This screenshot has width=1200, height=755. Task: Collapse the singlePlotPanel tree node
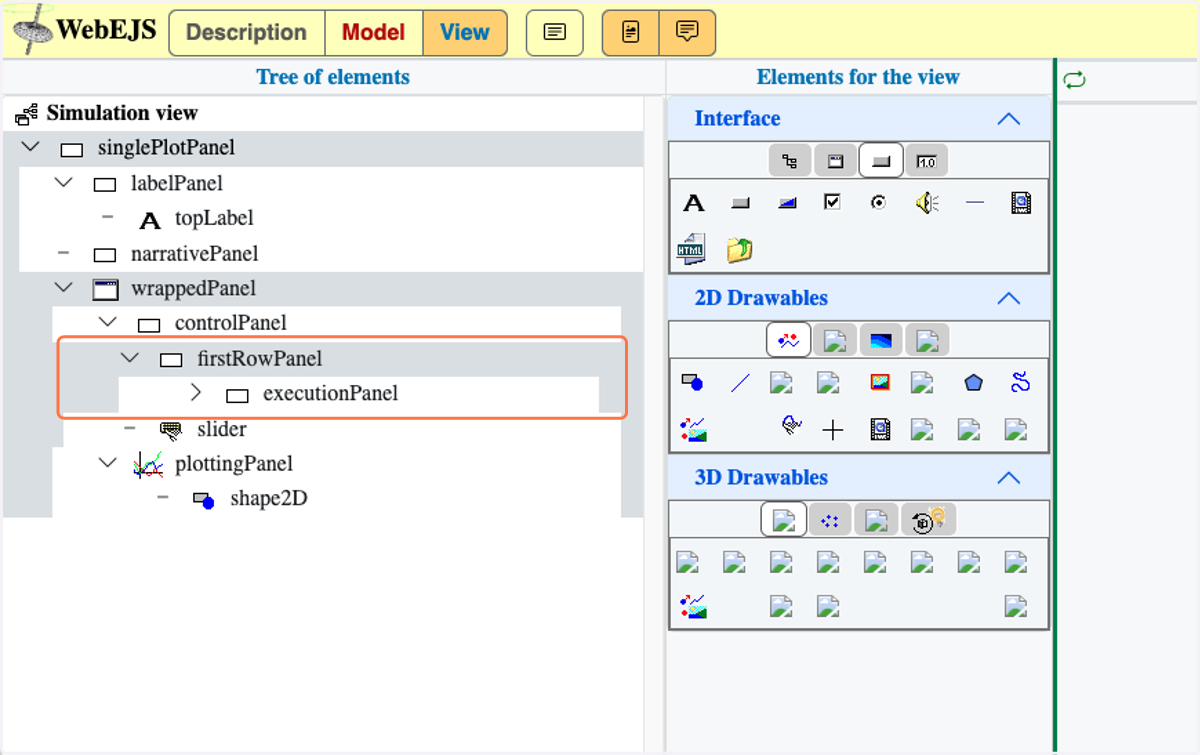click(x=31, y=148)
